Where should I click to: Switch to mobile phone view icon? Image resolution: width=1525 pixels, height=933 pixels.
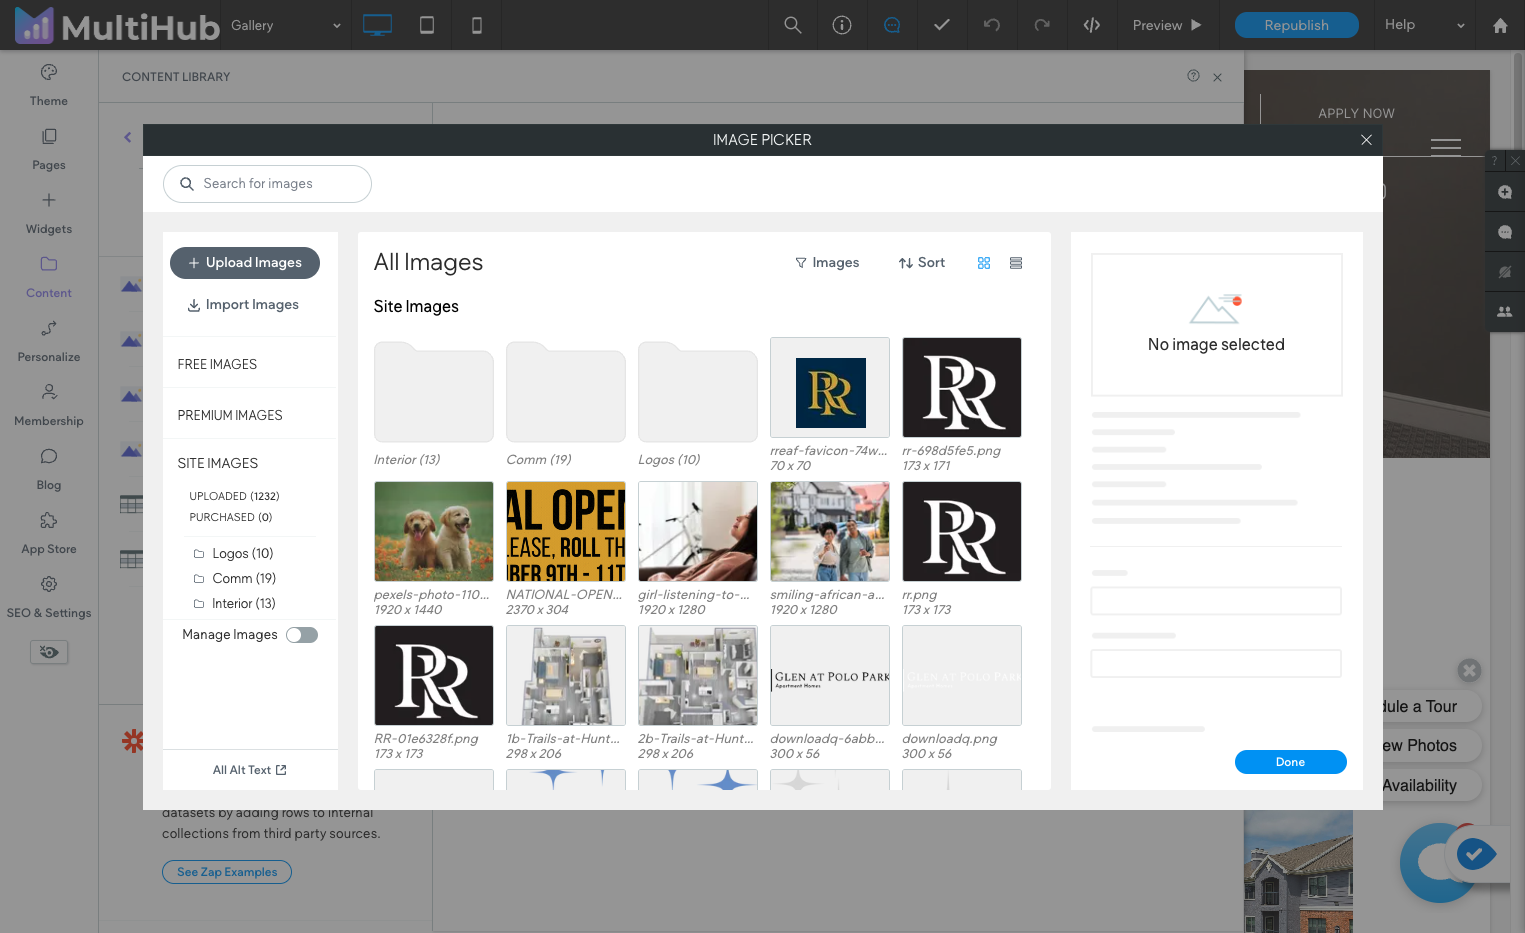[x=477, y=25]
